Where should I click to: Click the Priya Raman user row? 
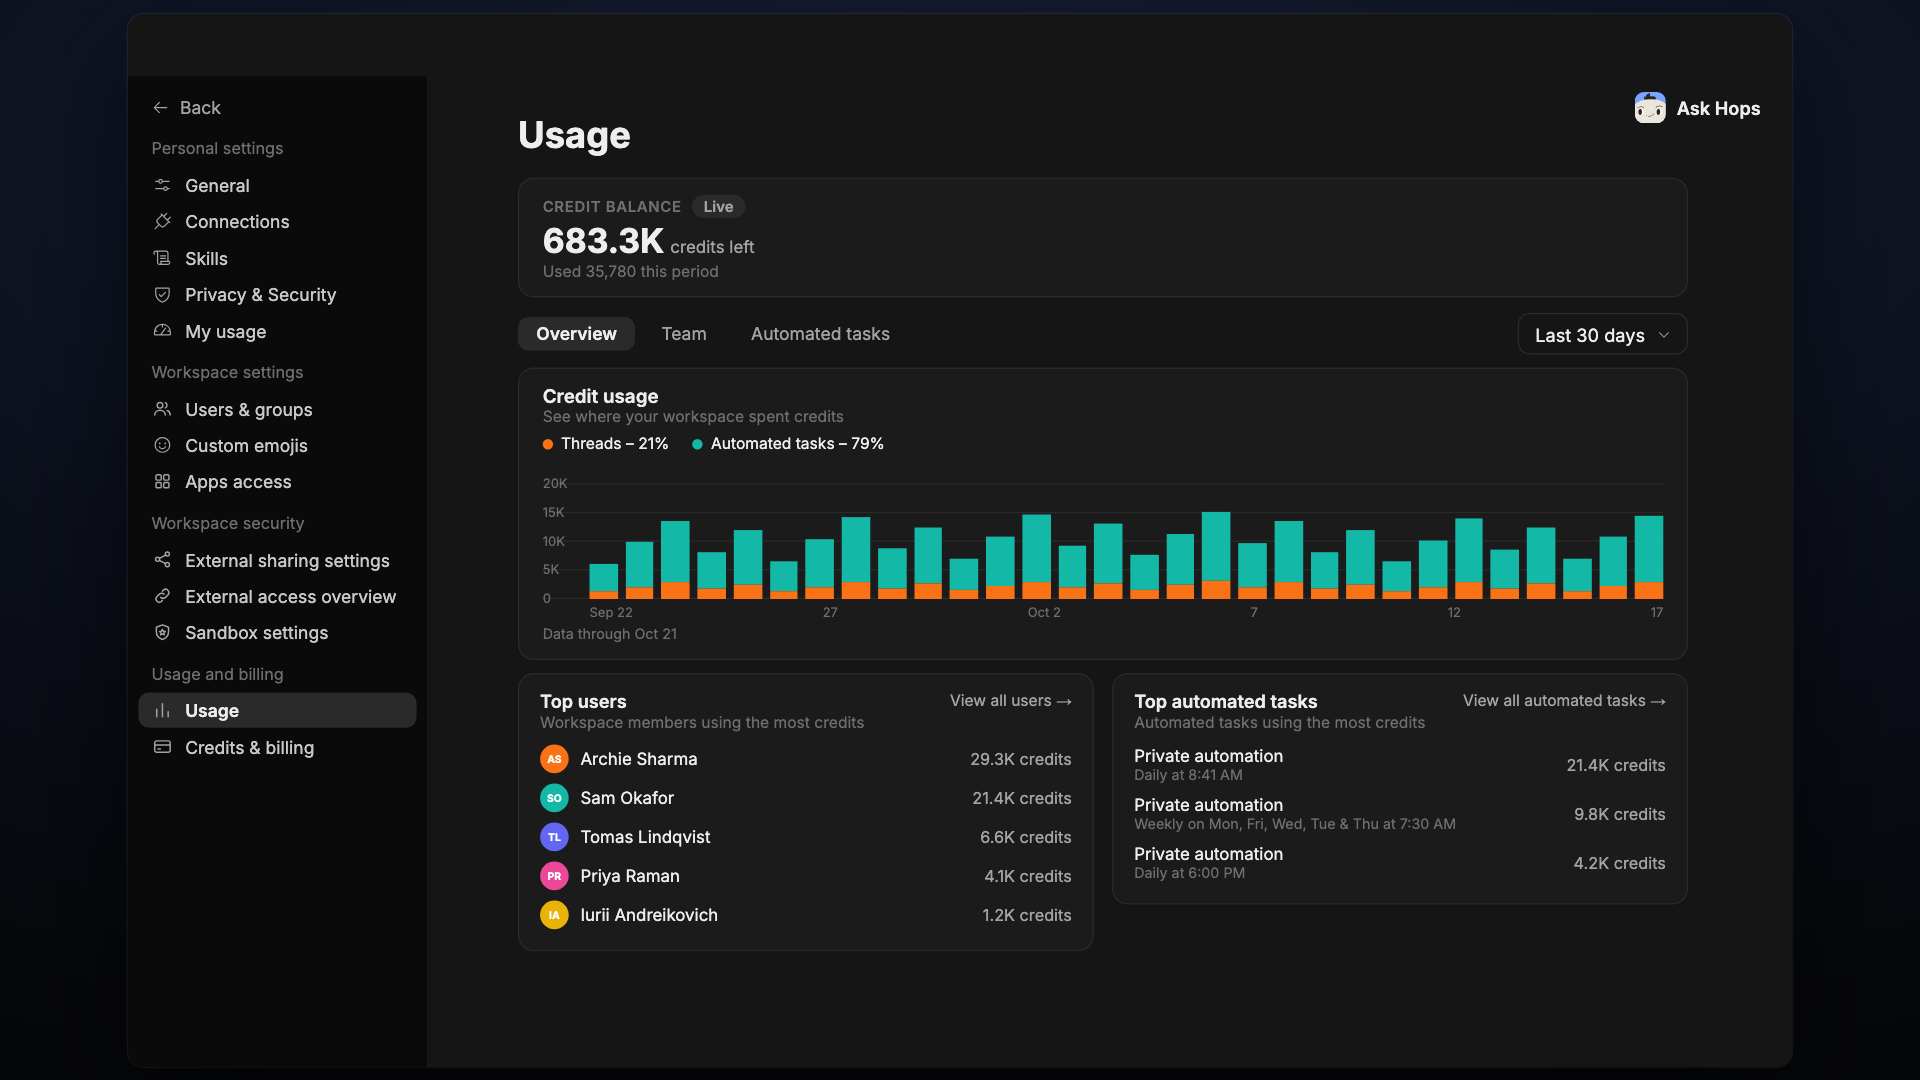point(805,876)
